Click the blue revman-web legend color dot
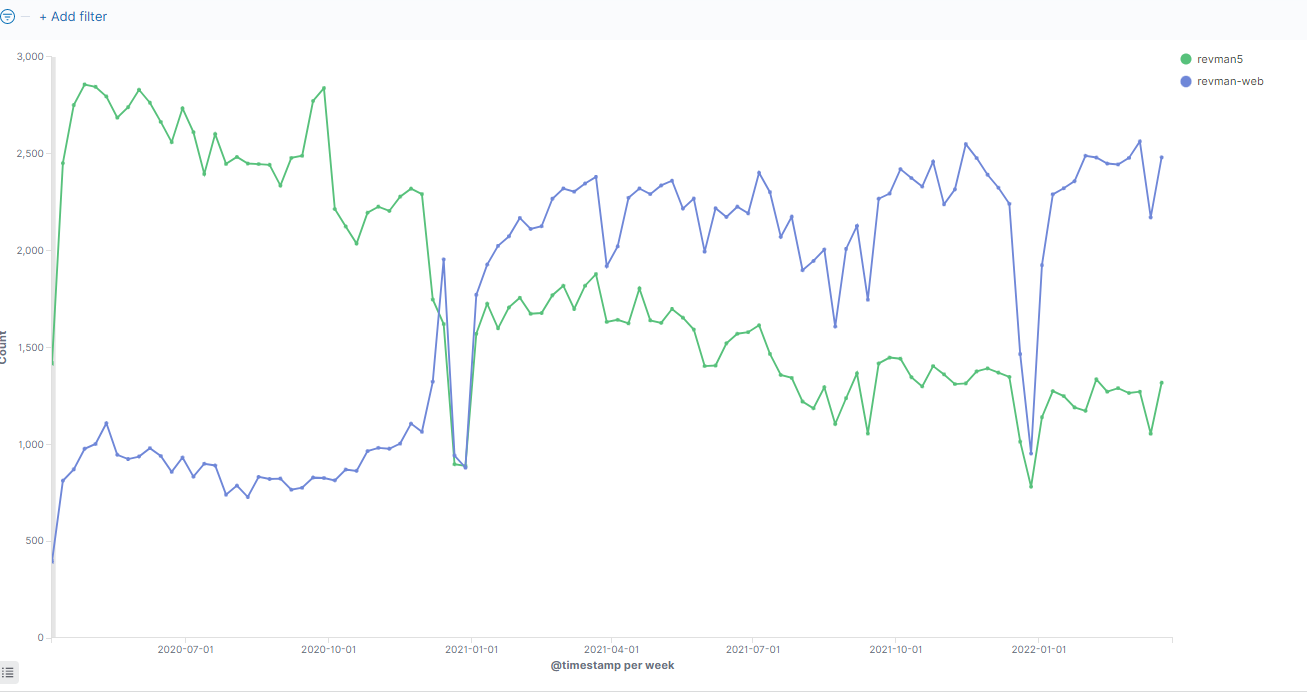This screenshot has height=695, width=1307. [x=1186, y=81]
